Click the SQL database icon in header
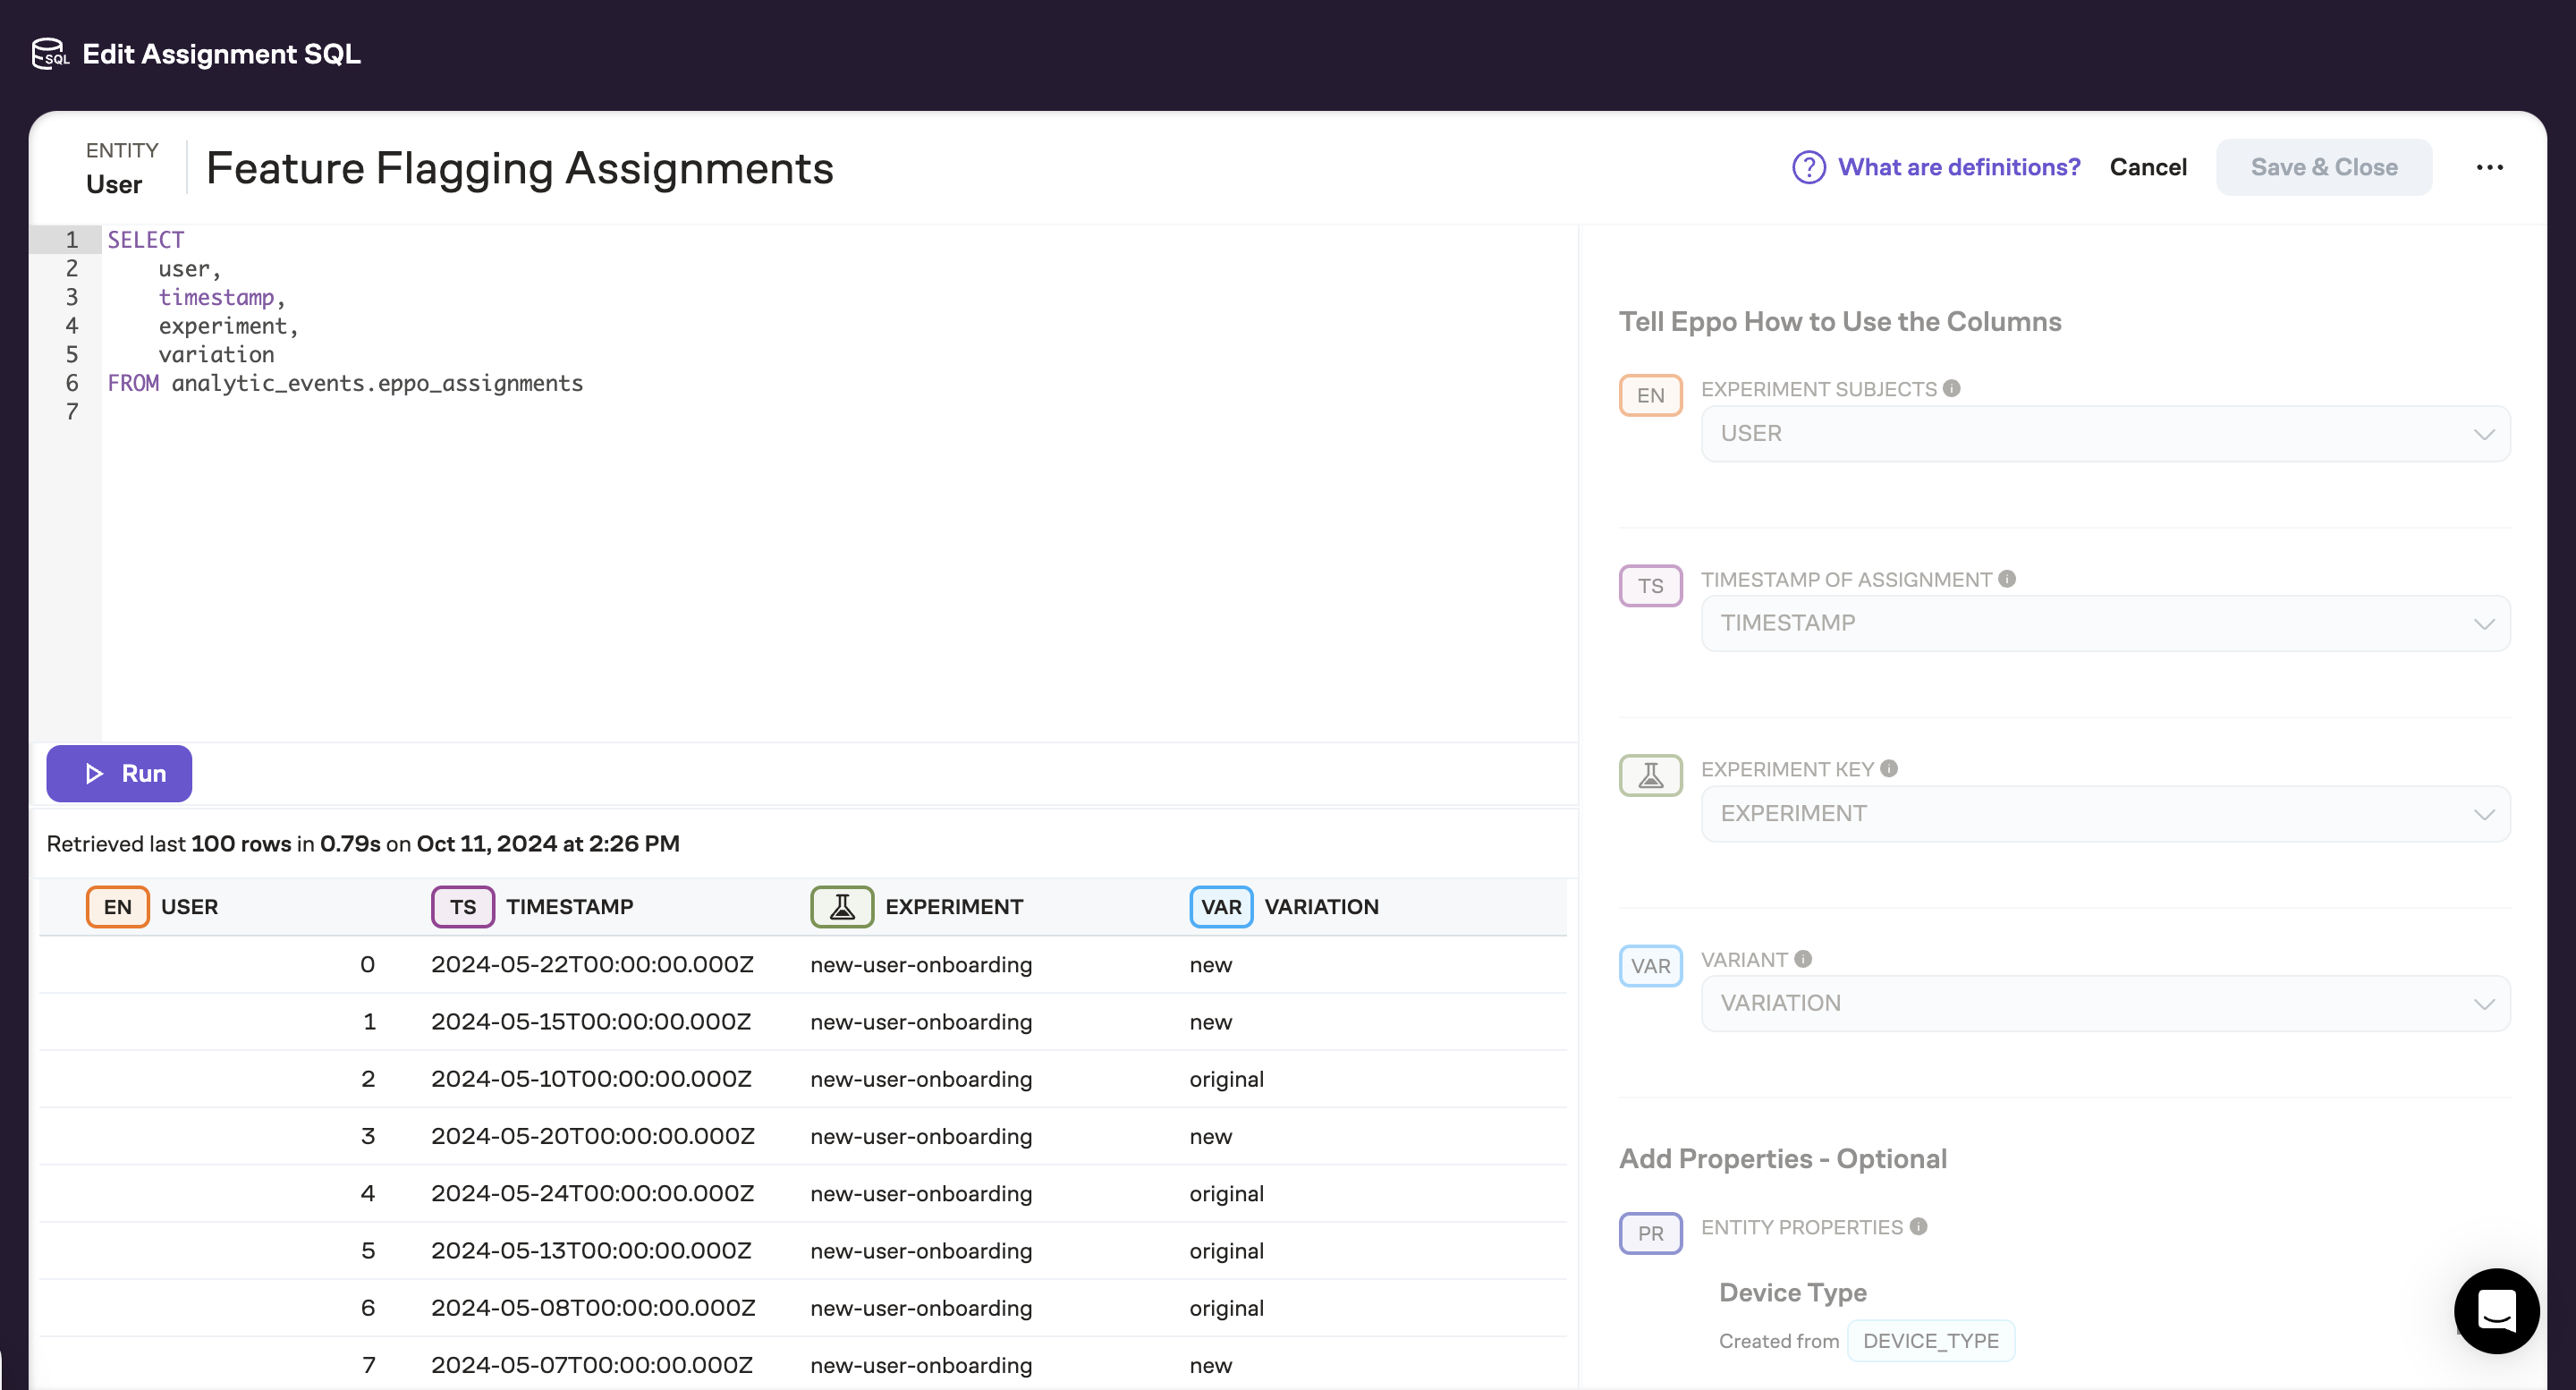The width and height of the screenshot is (2576, 1390). click(x=49, y=53)
